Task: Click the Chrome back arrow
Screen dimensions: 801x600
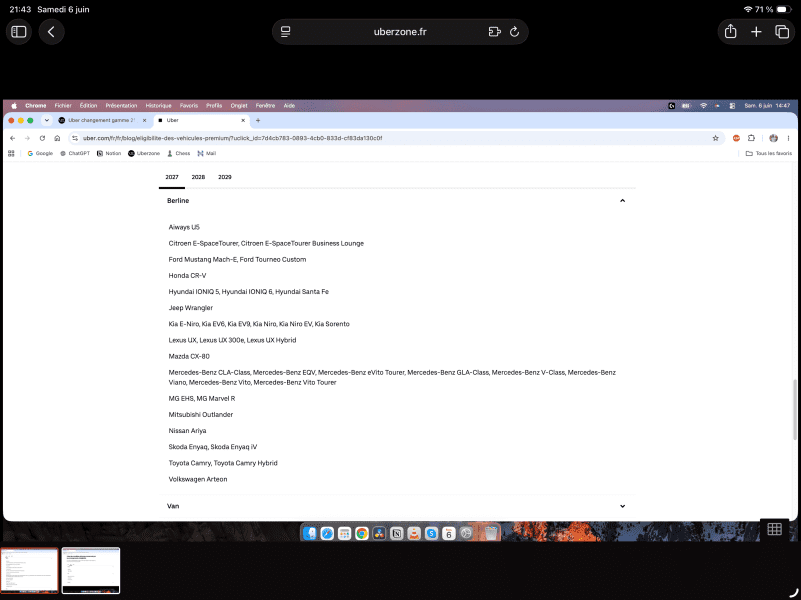Action: (13, 138)
